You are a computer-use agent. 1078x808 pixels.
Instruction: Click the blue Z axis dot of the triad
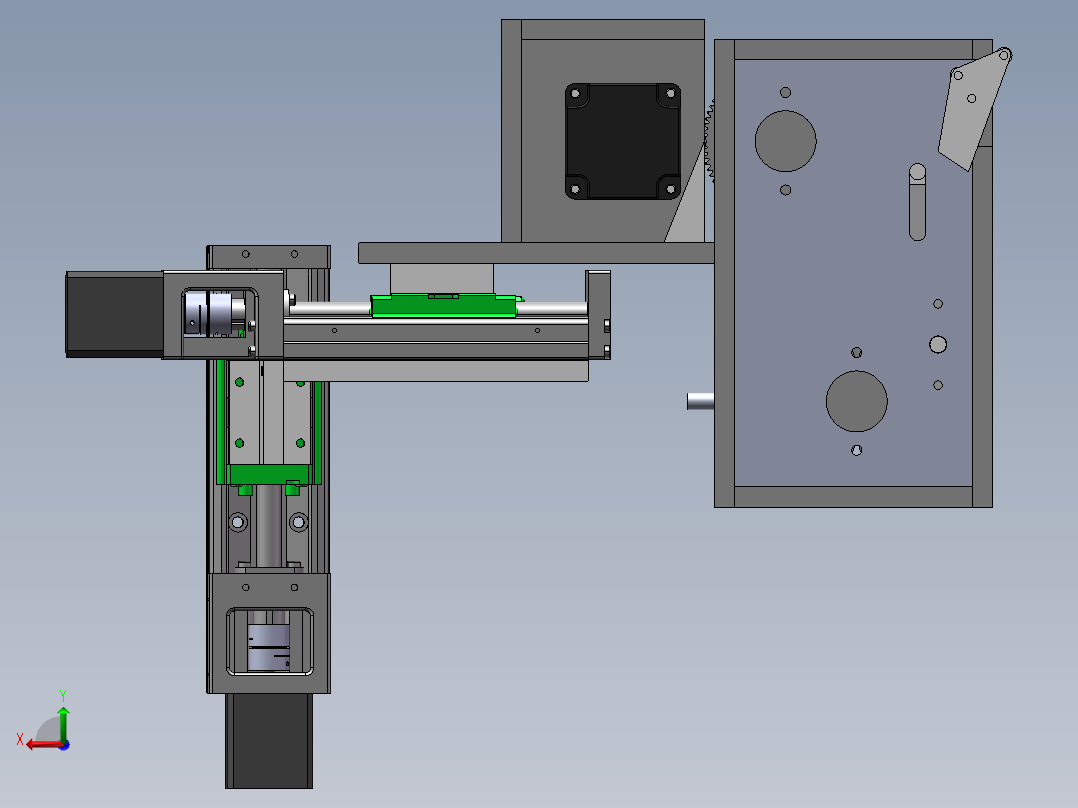coord(64,745)
